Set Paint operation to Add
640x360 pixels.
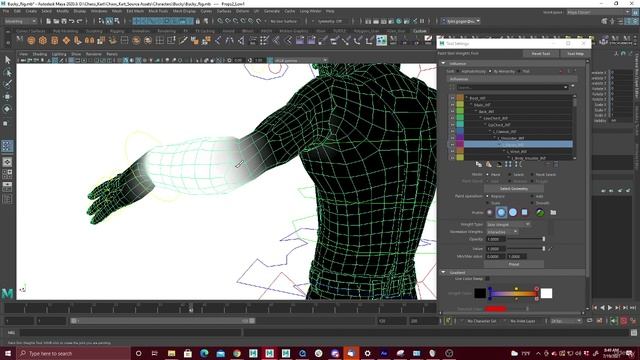click(532, 196)
